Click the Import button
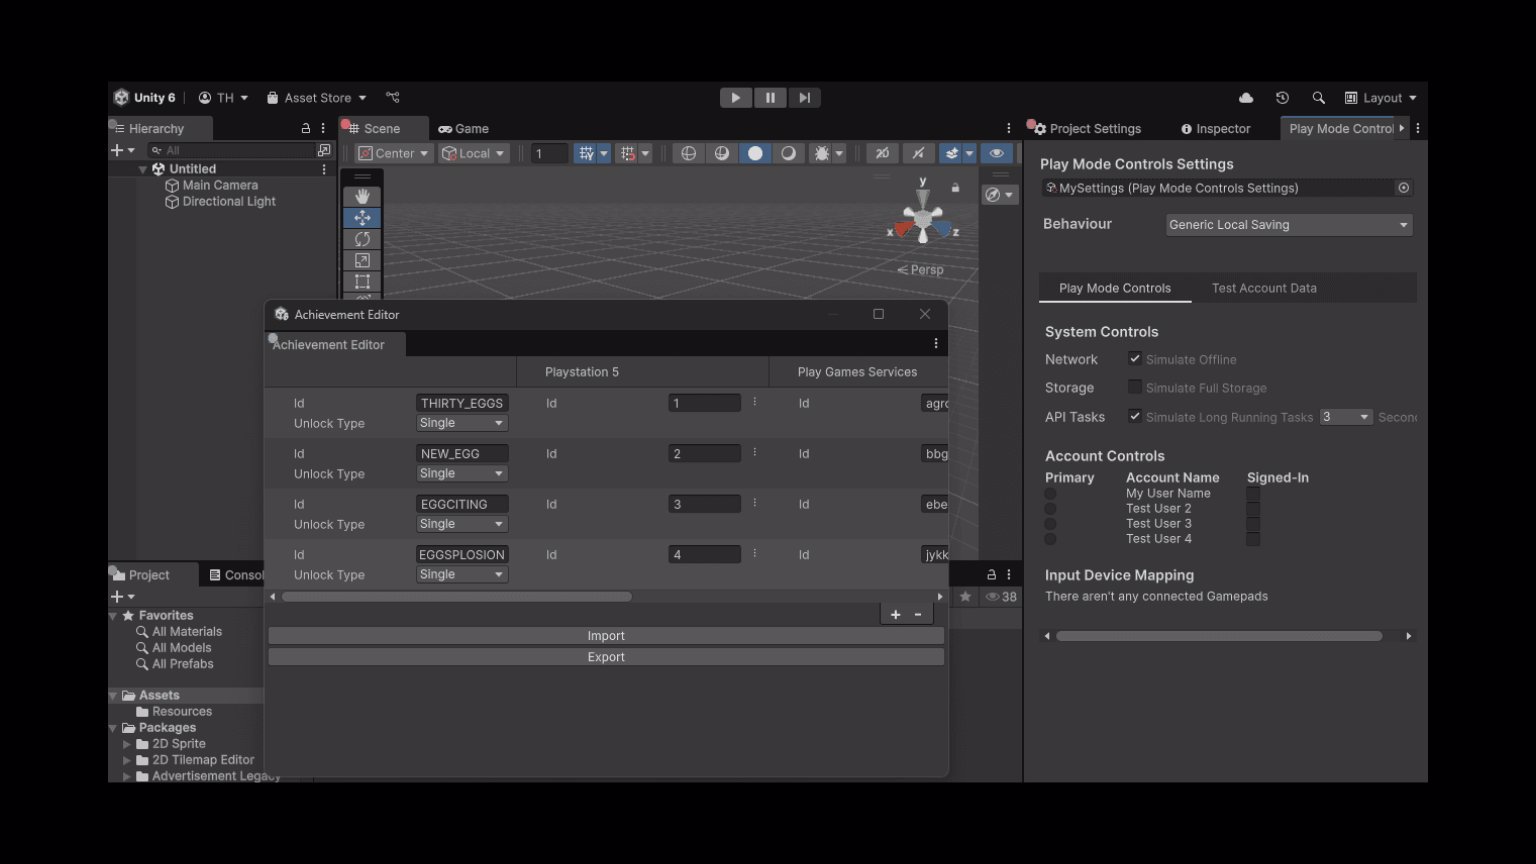The image size is (1536, 864). 606,636
